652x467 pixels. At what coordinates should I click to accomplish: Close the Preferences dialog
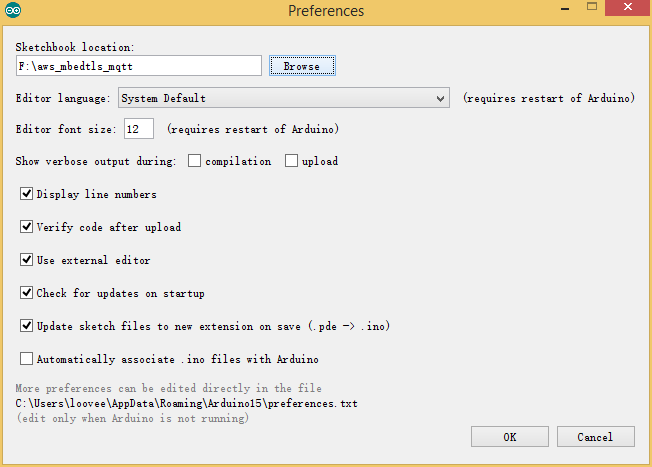628,7
